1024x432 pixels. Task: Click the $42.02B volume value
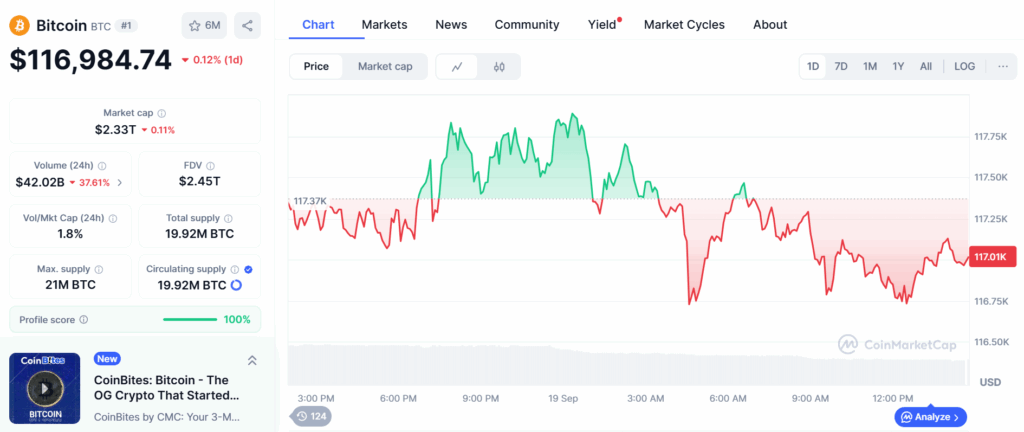[x=40, y=182]
